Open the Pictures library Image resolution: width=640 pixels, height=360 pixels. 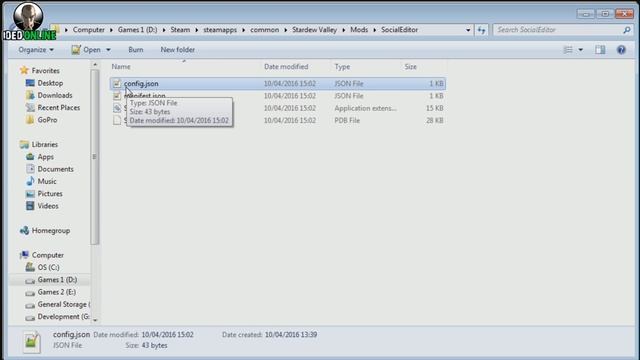50,193
